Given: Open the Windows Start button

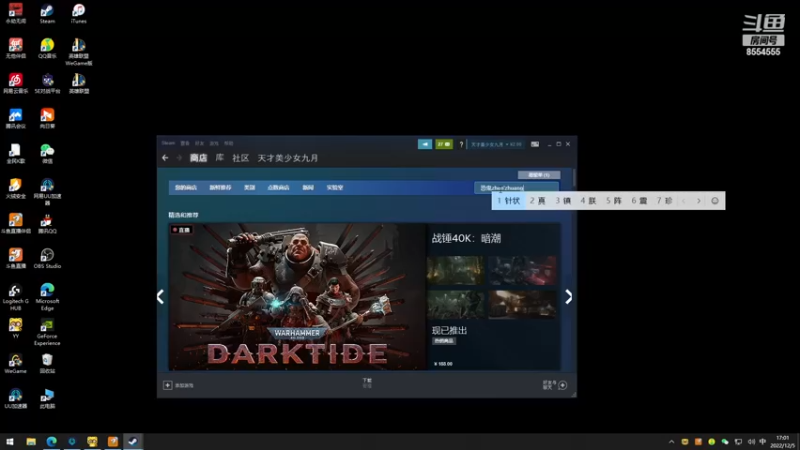Looking at the screenshot, I should point(10,442).
